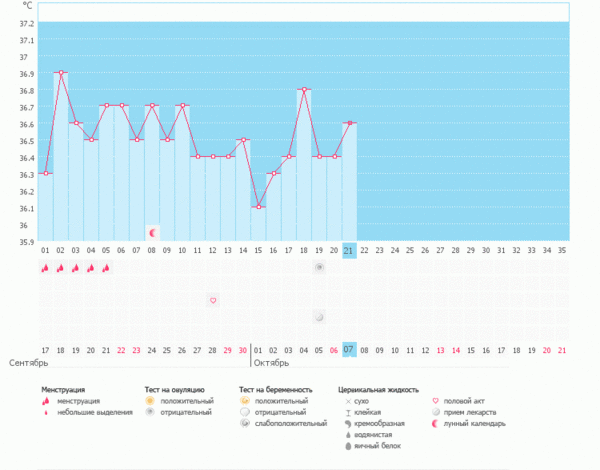Select the highlighted cycle day 21
This screenshot has width=600, height=470.
point(348,250)
